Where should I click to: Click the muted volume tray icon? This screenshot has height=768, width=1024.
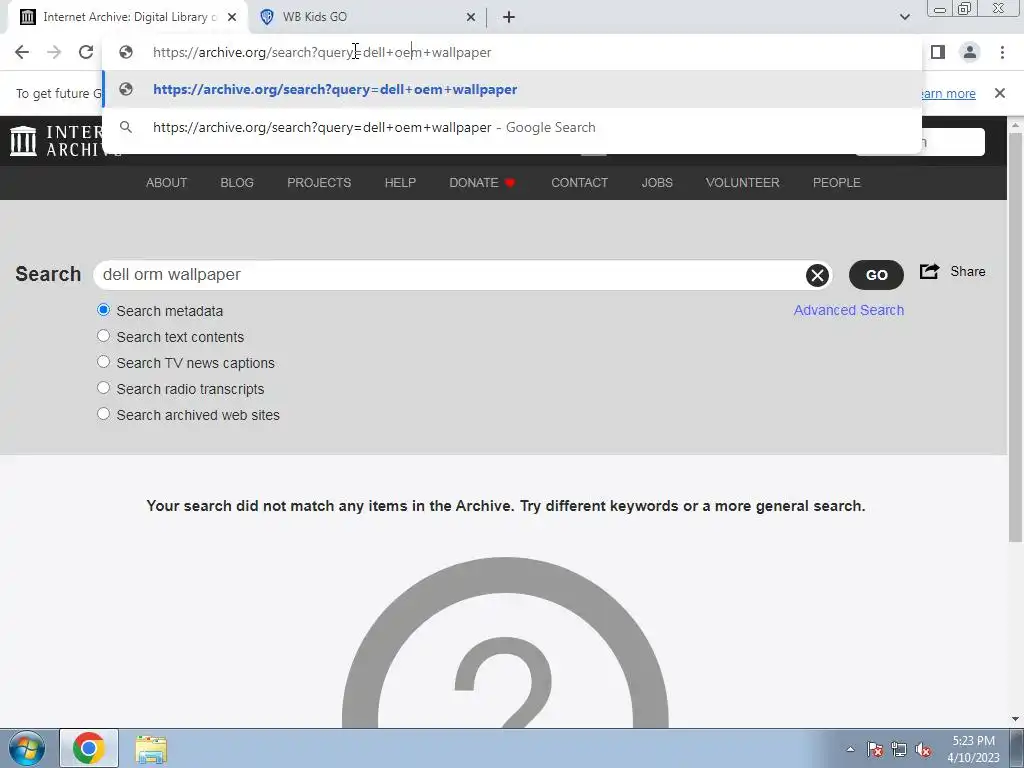tap(923, 749)
